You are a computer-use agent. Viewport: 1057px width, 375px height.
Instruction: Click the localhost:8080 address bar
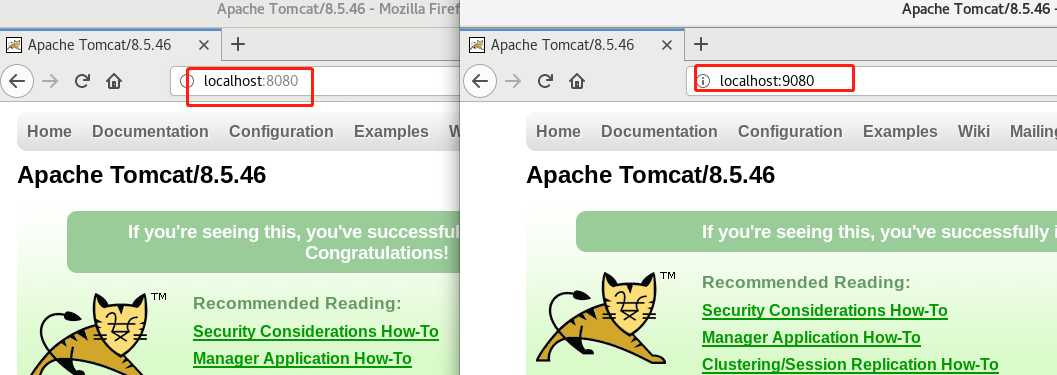[315, 82]
